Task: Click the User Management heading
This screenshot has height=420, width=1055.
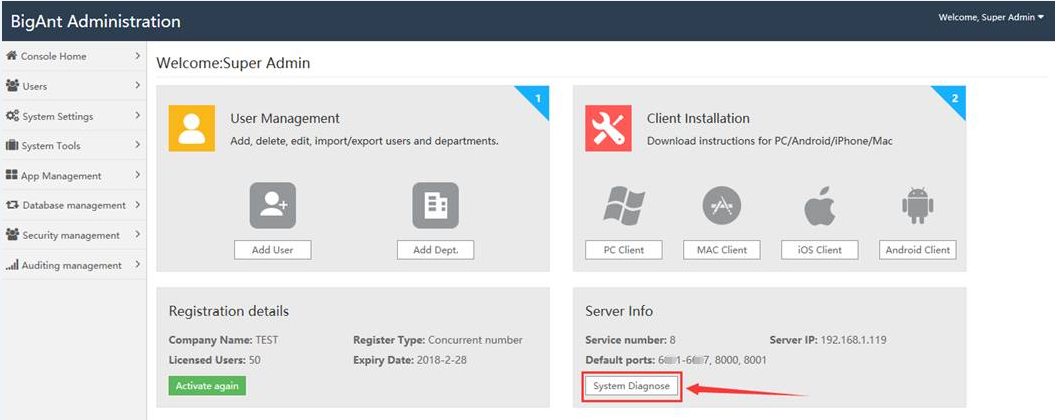Action: click(285, 118)
